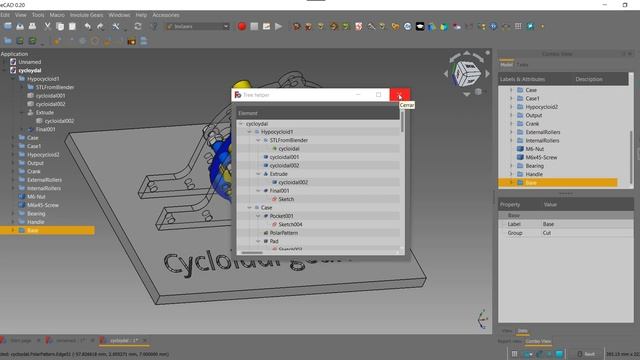Click the navigation cube left rotate arrow
This screenshot has height=360, width=640.
(x=446, y=74)
